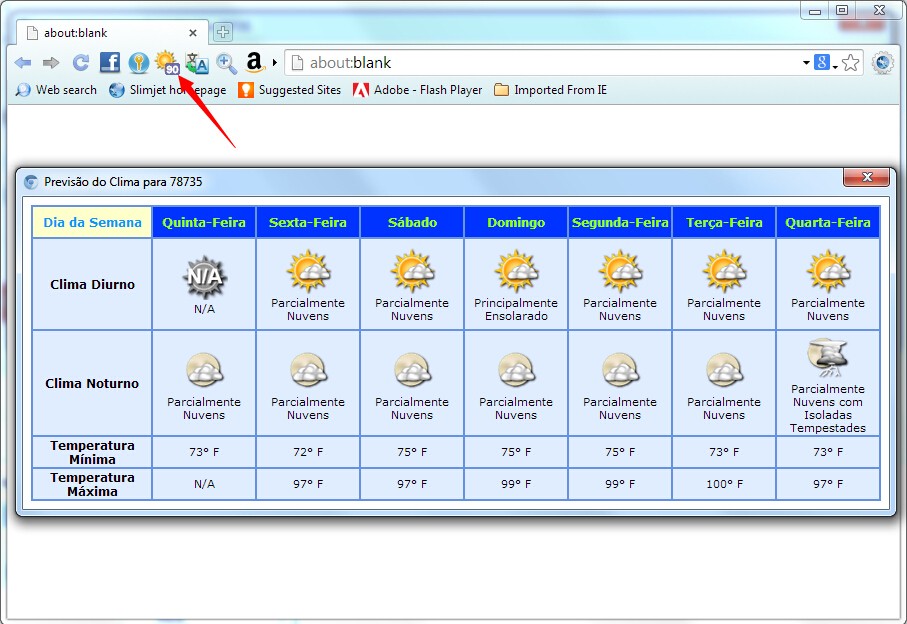Click Sexta-Feira daytime partly cloudy icon

tap(308, 271)
